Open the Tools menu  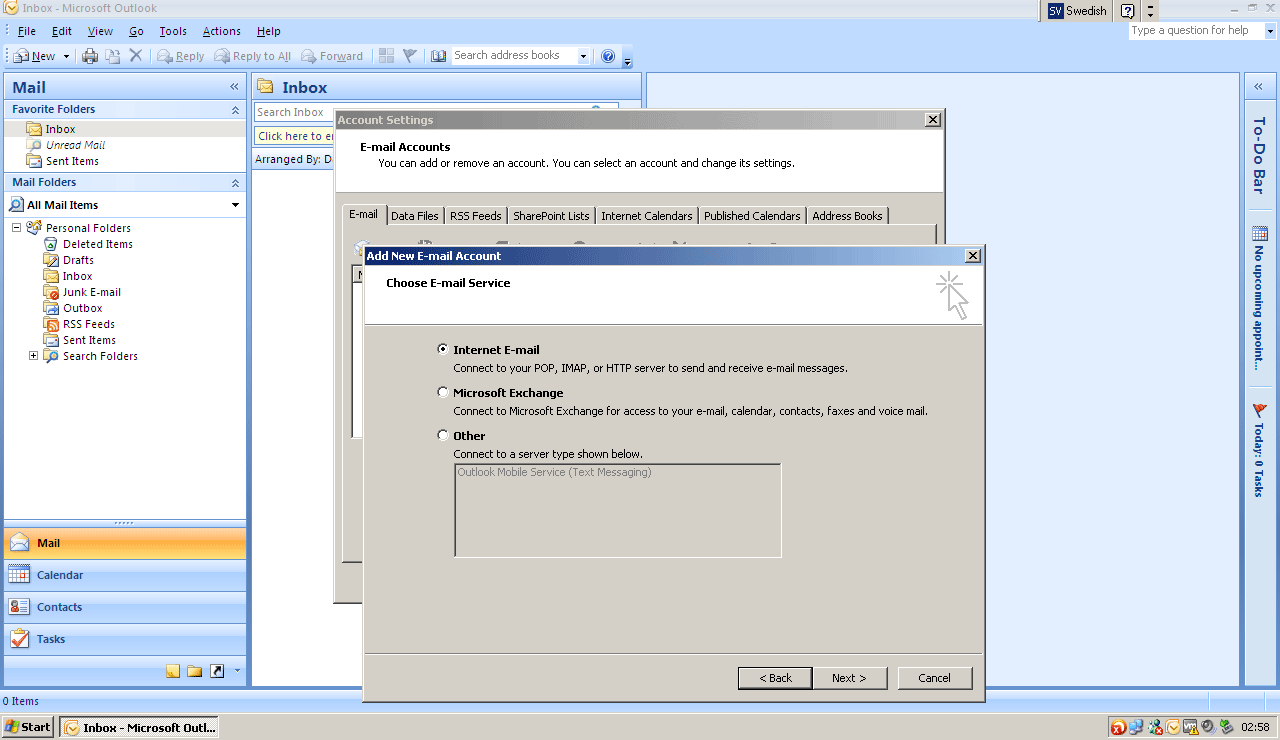click(173, 32)
